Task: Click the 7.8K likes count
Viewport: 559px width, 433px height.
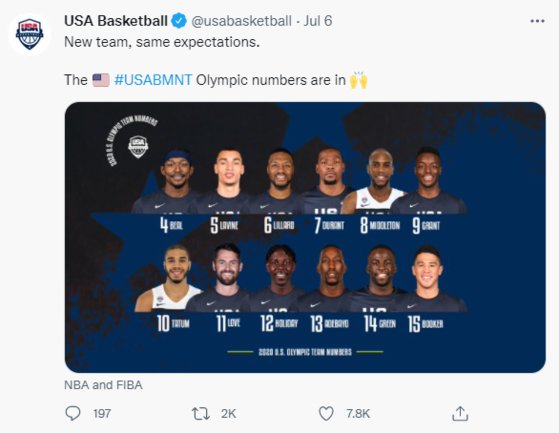Action: pyautogui.click(x=358, y=414)
